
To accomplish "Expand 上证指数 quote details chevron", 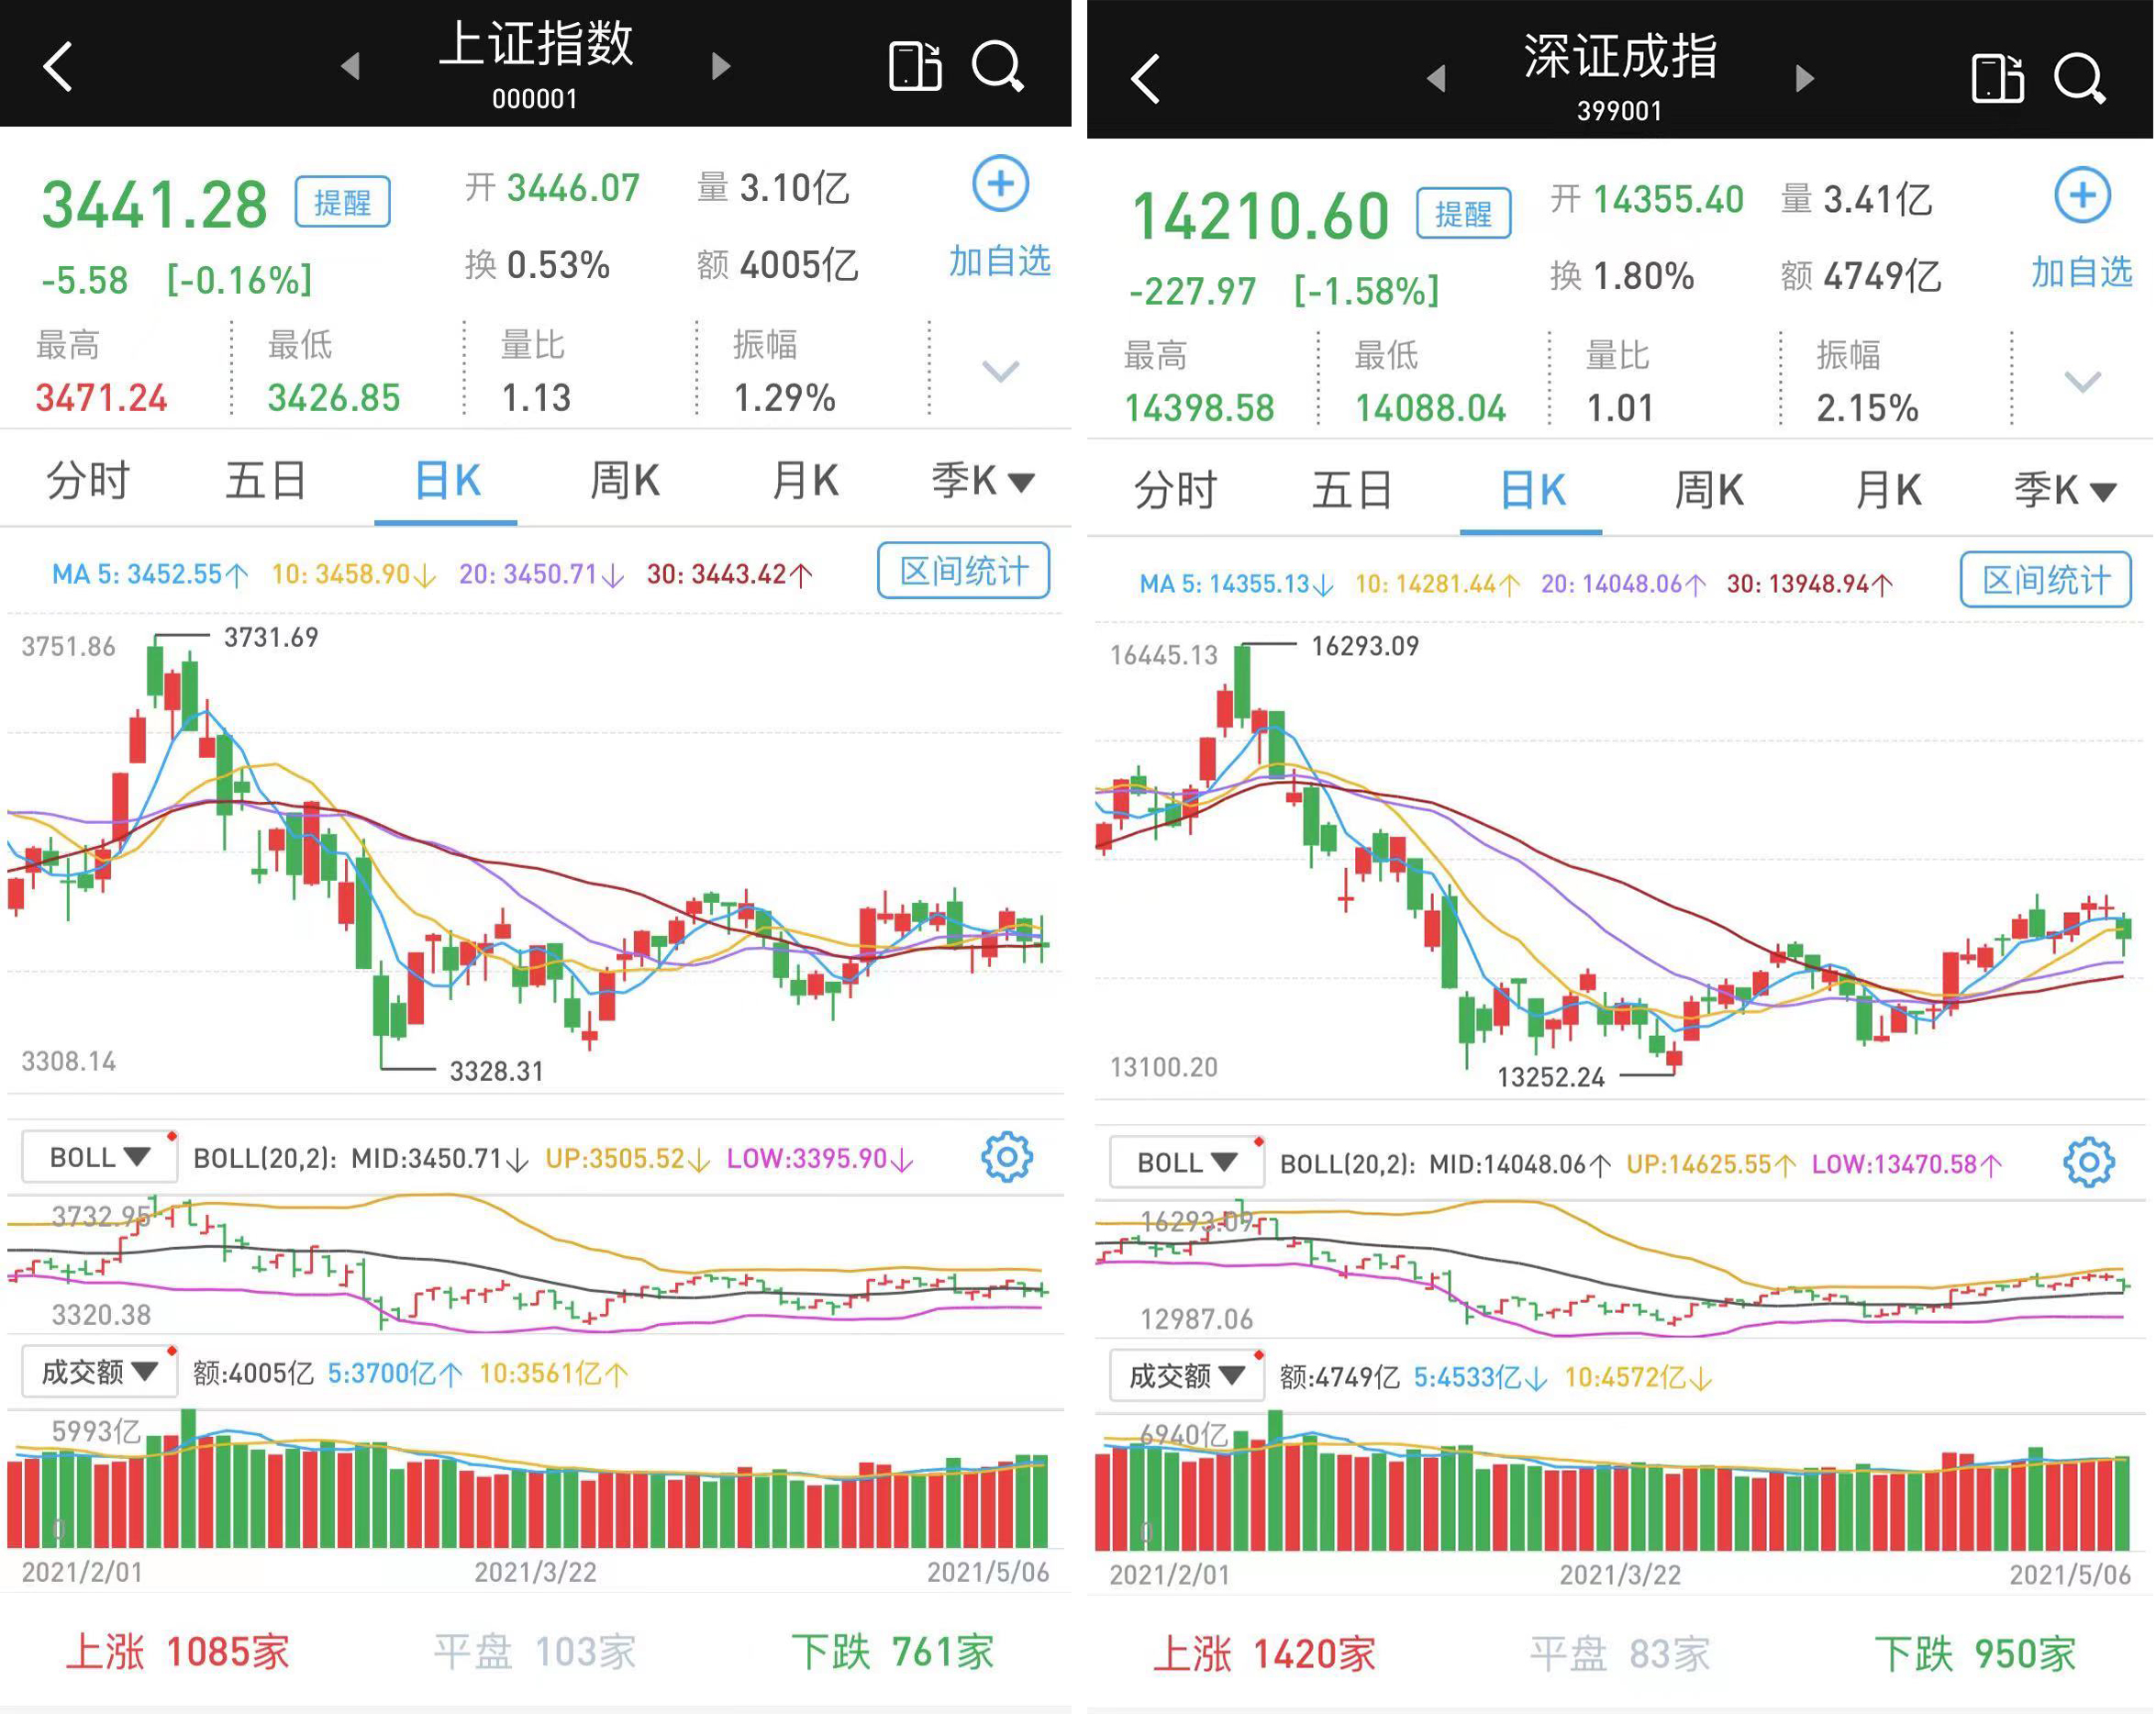I will tap(1000, 372).
